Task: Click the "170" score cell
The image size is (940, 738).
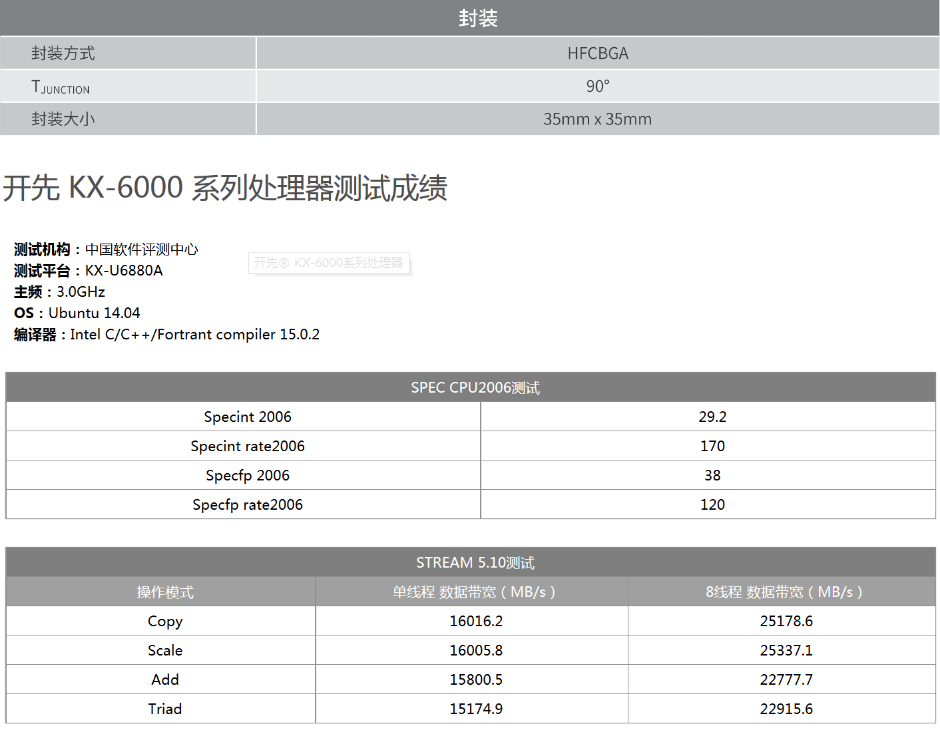Action: (708, 446)
